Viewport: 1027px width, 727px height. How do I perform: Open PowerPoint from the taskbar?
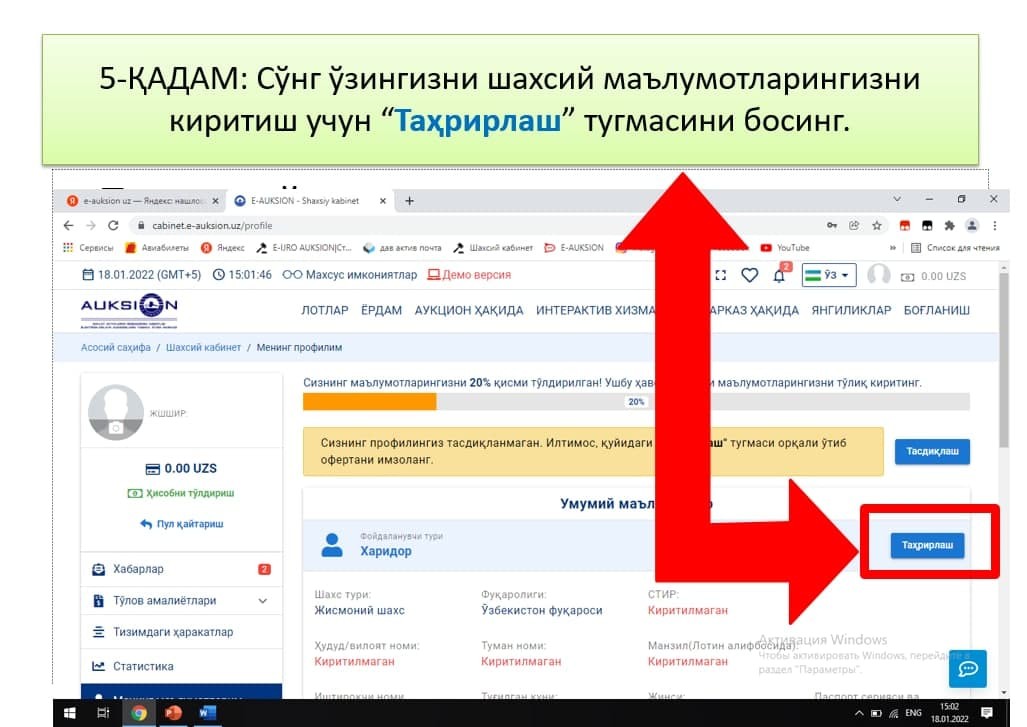coord(173,713)
